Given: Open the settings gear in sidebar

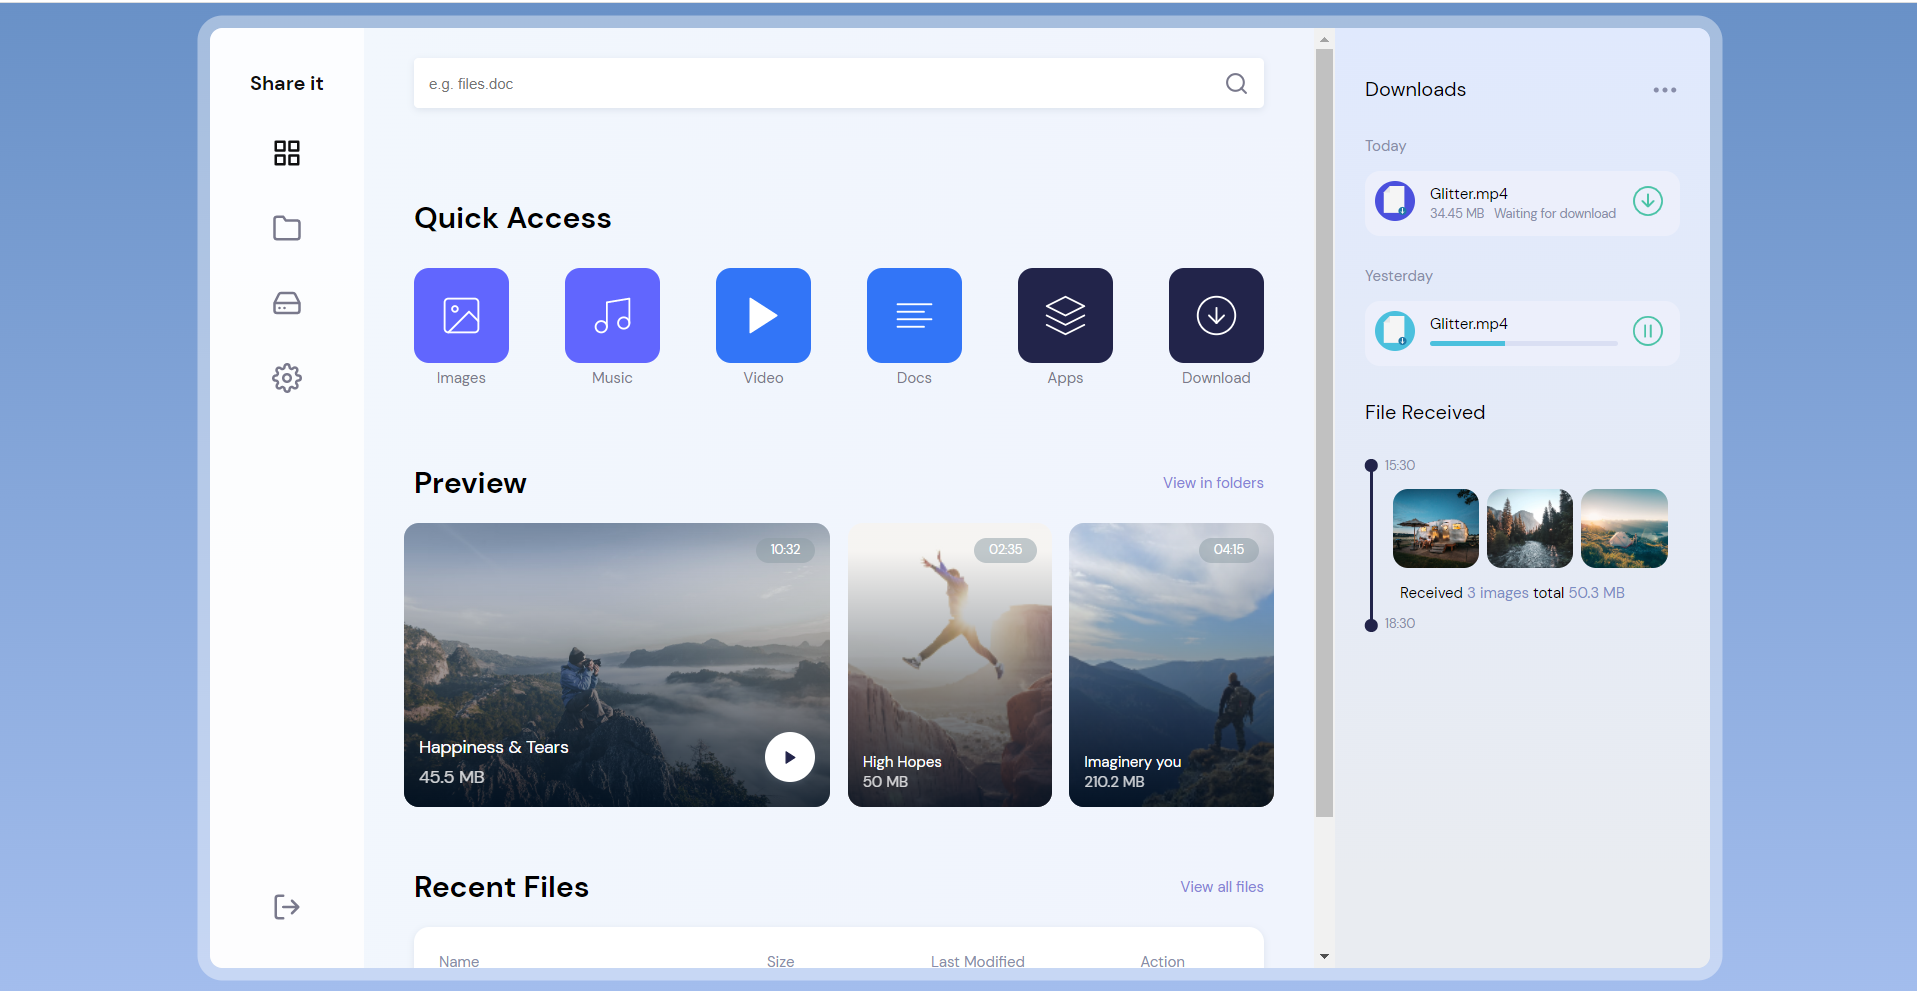Looking at the screenshot, I should pos(287,378).
